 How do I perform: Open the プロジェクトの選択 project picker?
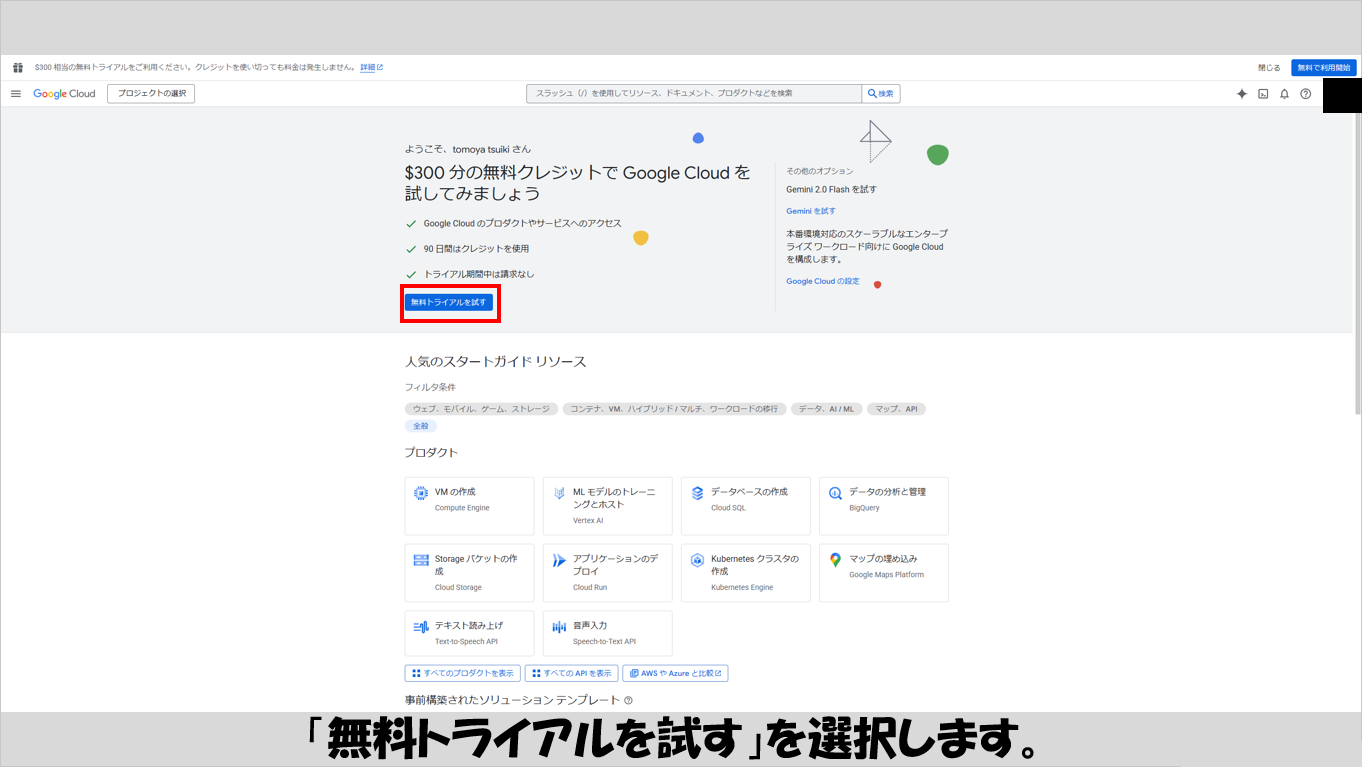tap(151, 94)
